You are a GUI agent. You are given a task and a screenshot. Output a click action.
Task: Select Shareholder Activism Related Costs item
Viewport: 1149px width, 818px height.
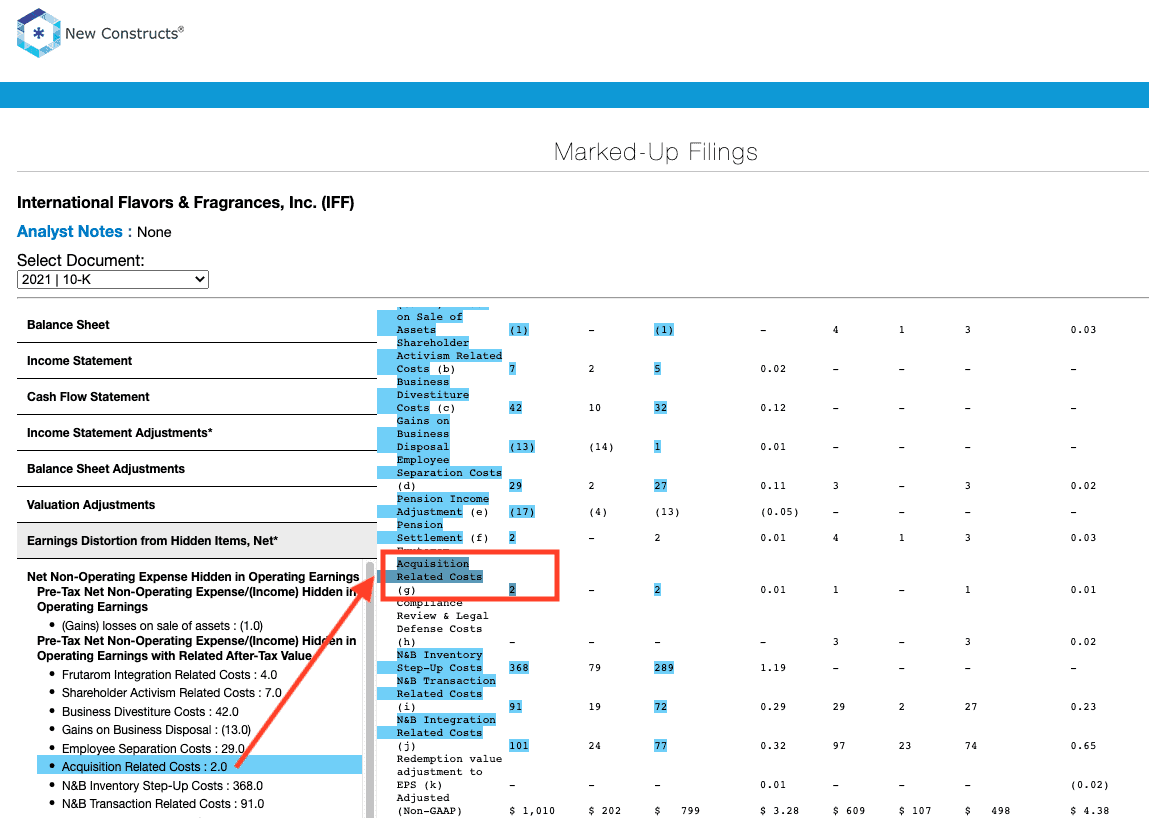pyautogui.click(x=171, y=693)
